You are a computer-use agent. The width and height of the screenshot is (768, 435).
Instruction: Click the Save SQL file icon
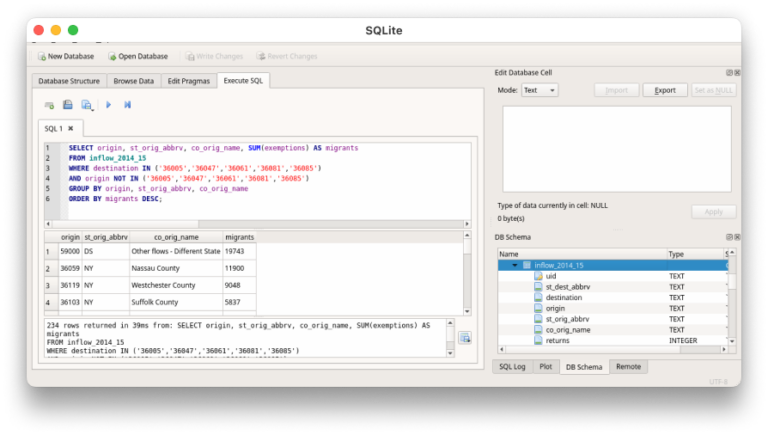coord(86,105)
